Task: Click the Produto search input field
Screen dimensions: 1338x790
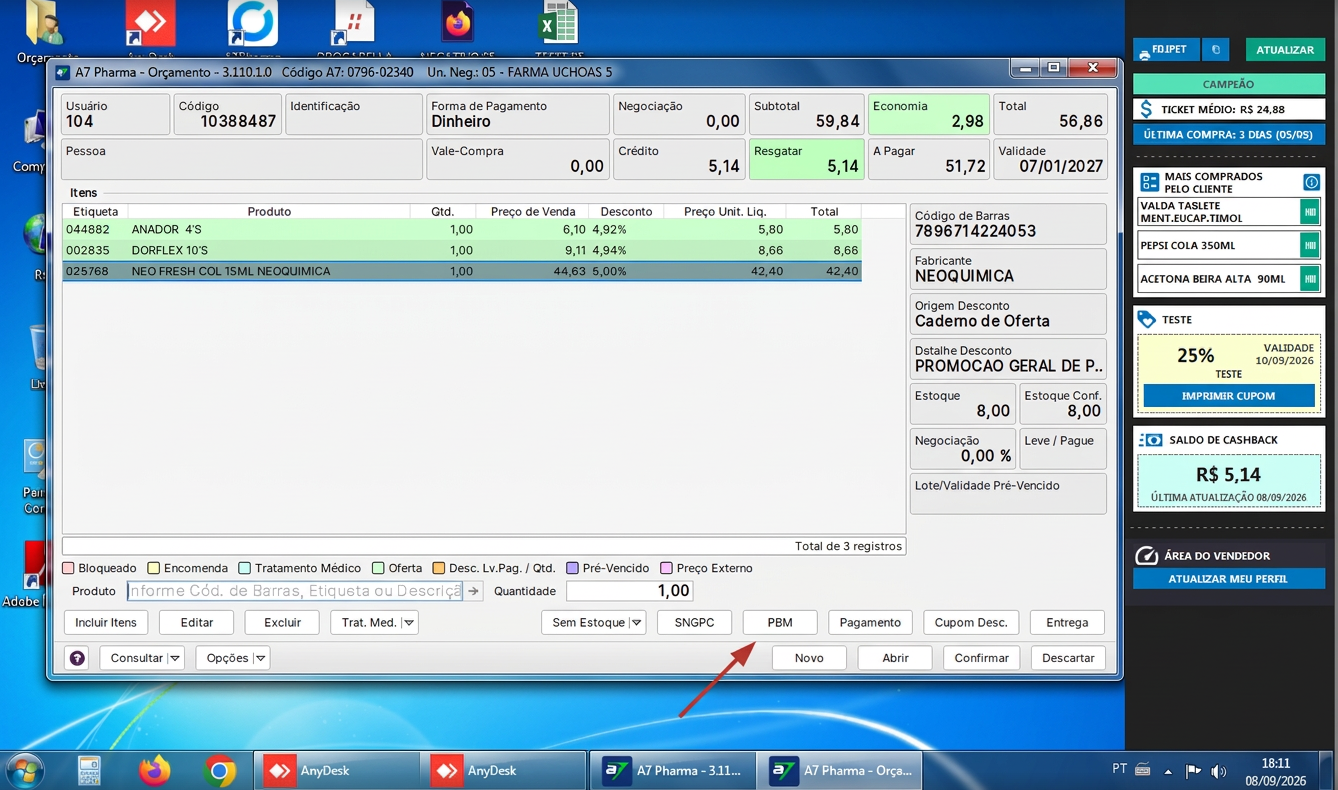Action: coord(295,591)
